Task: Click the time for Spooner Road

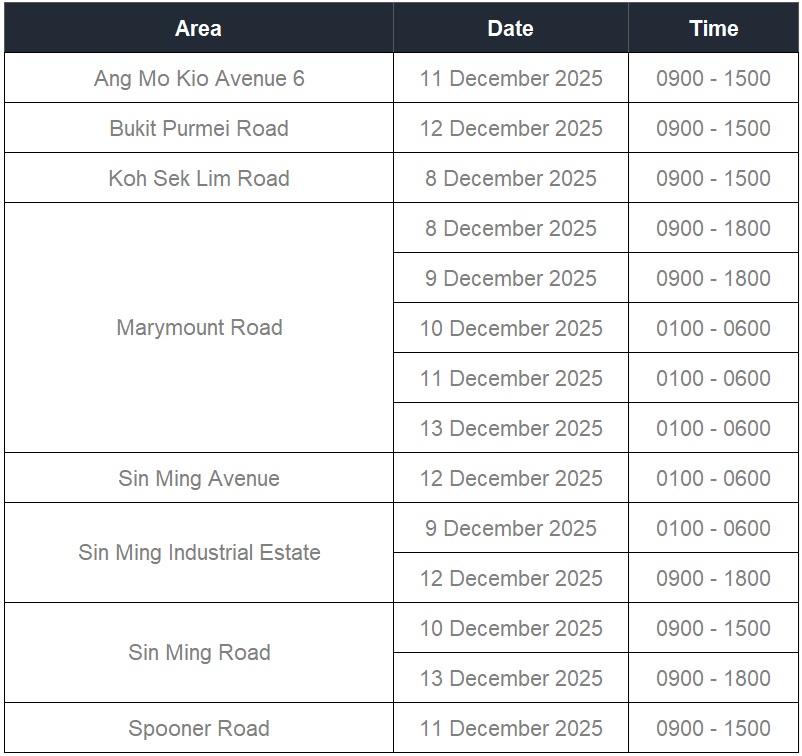Action: click(x=713, y=728)
